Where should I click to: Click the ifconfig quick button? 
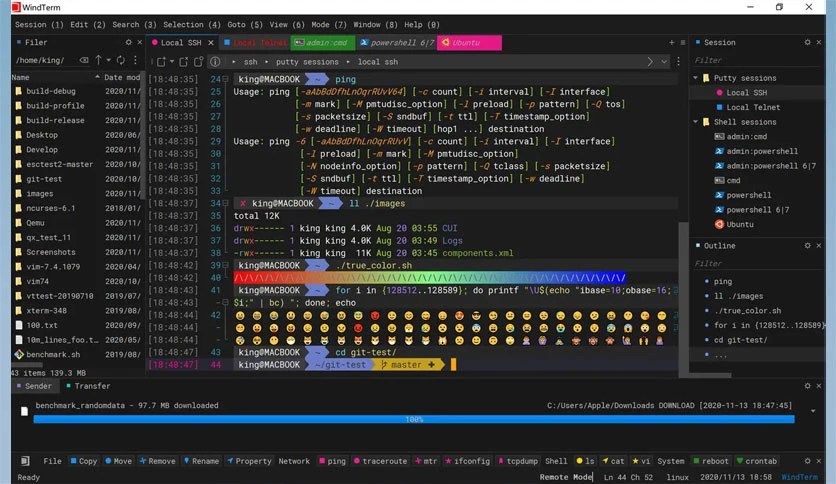pos(467,461)
